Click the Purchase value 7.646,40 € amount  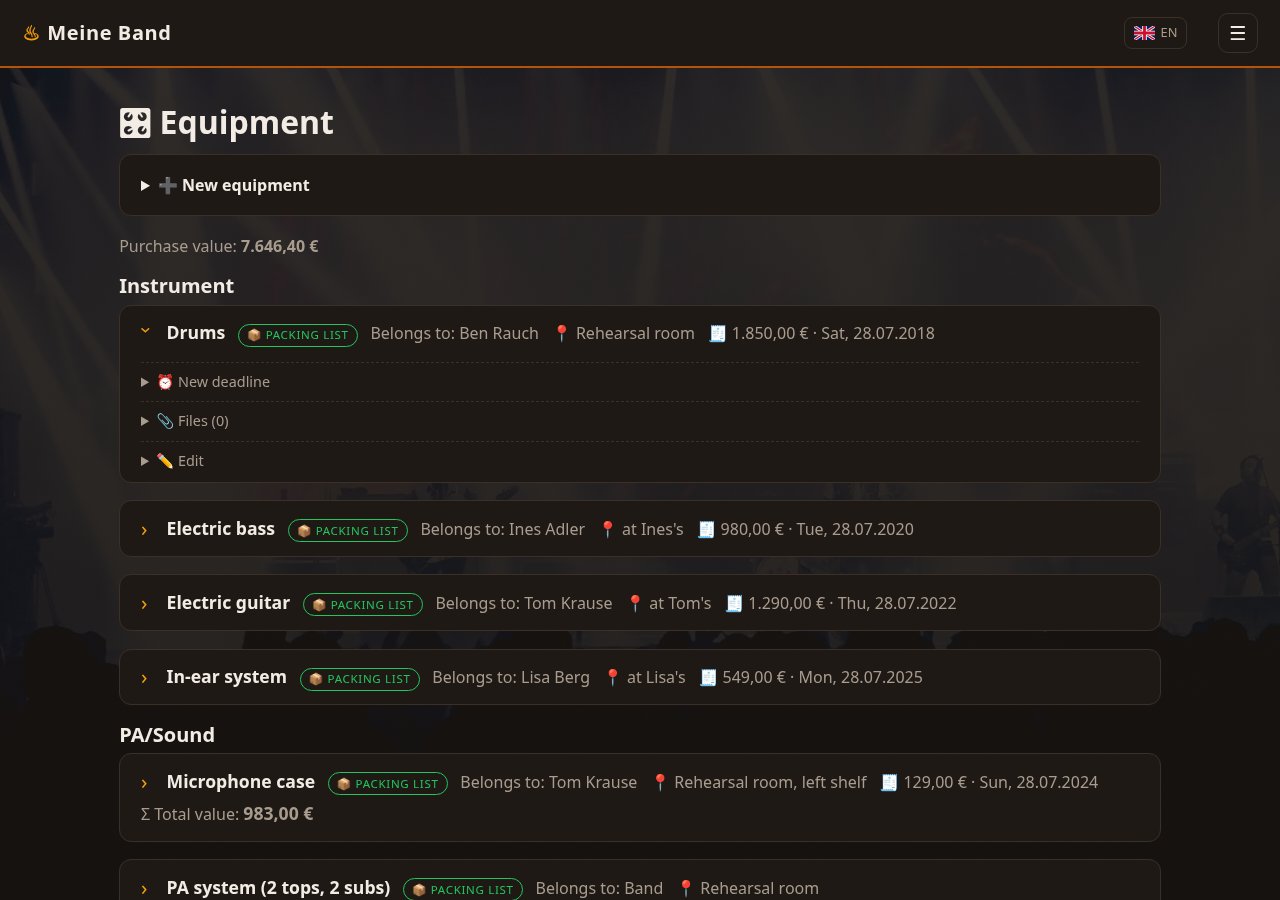click(x=280, y=246)
